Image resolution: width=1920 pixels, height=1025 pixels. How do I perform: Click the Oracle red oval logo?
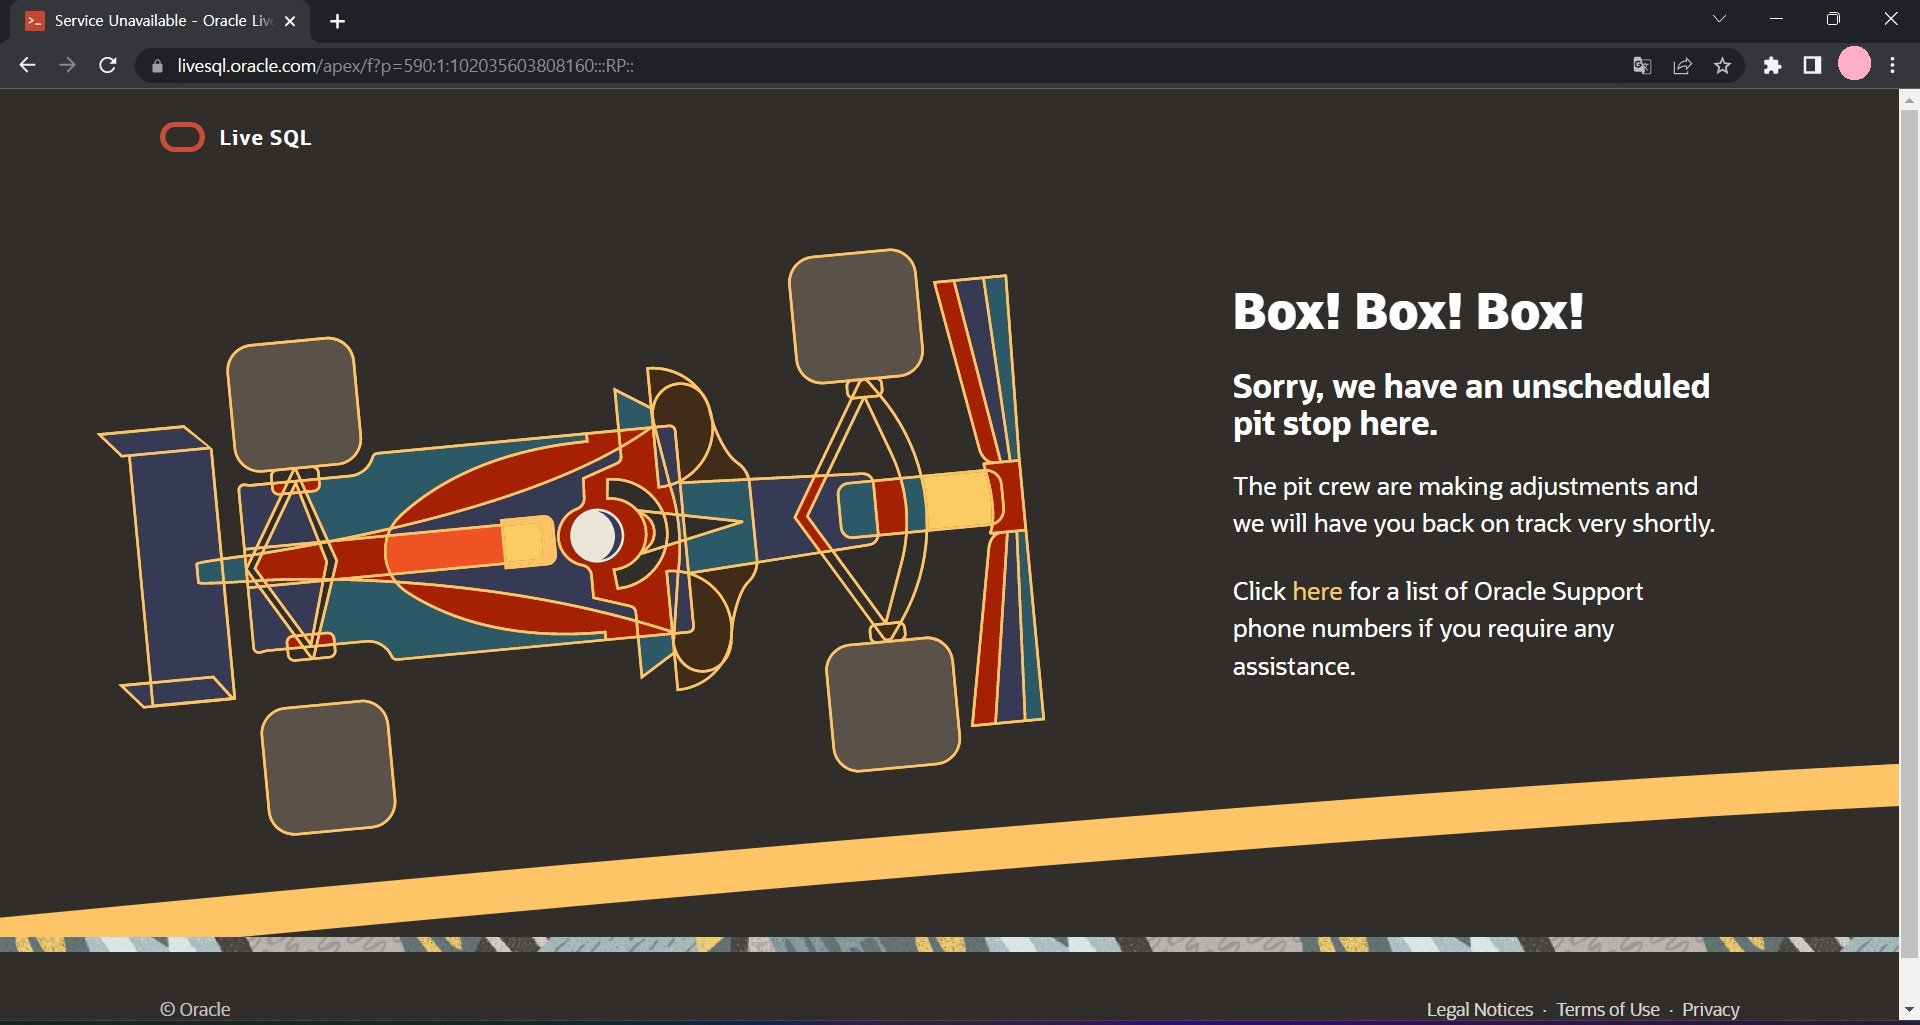(182, 137)
